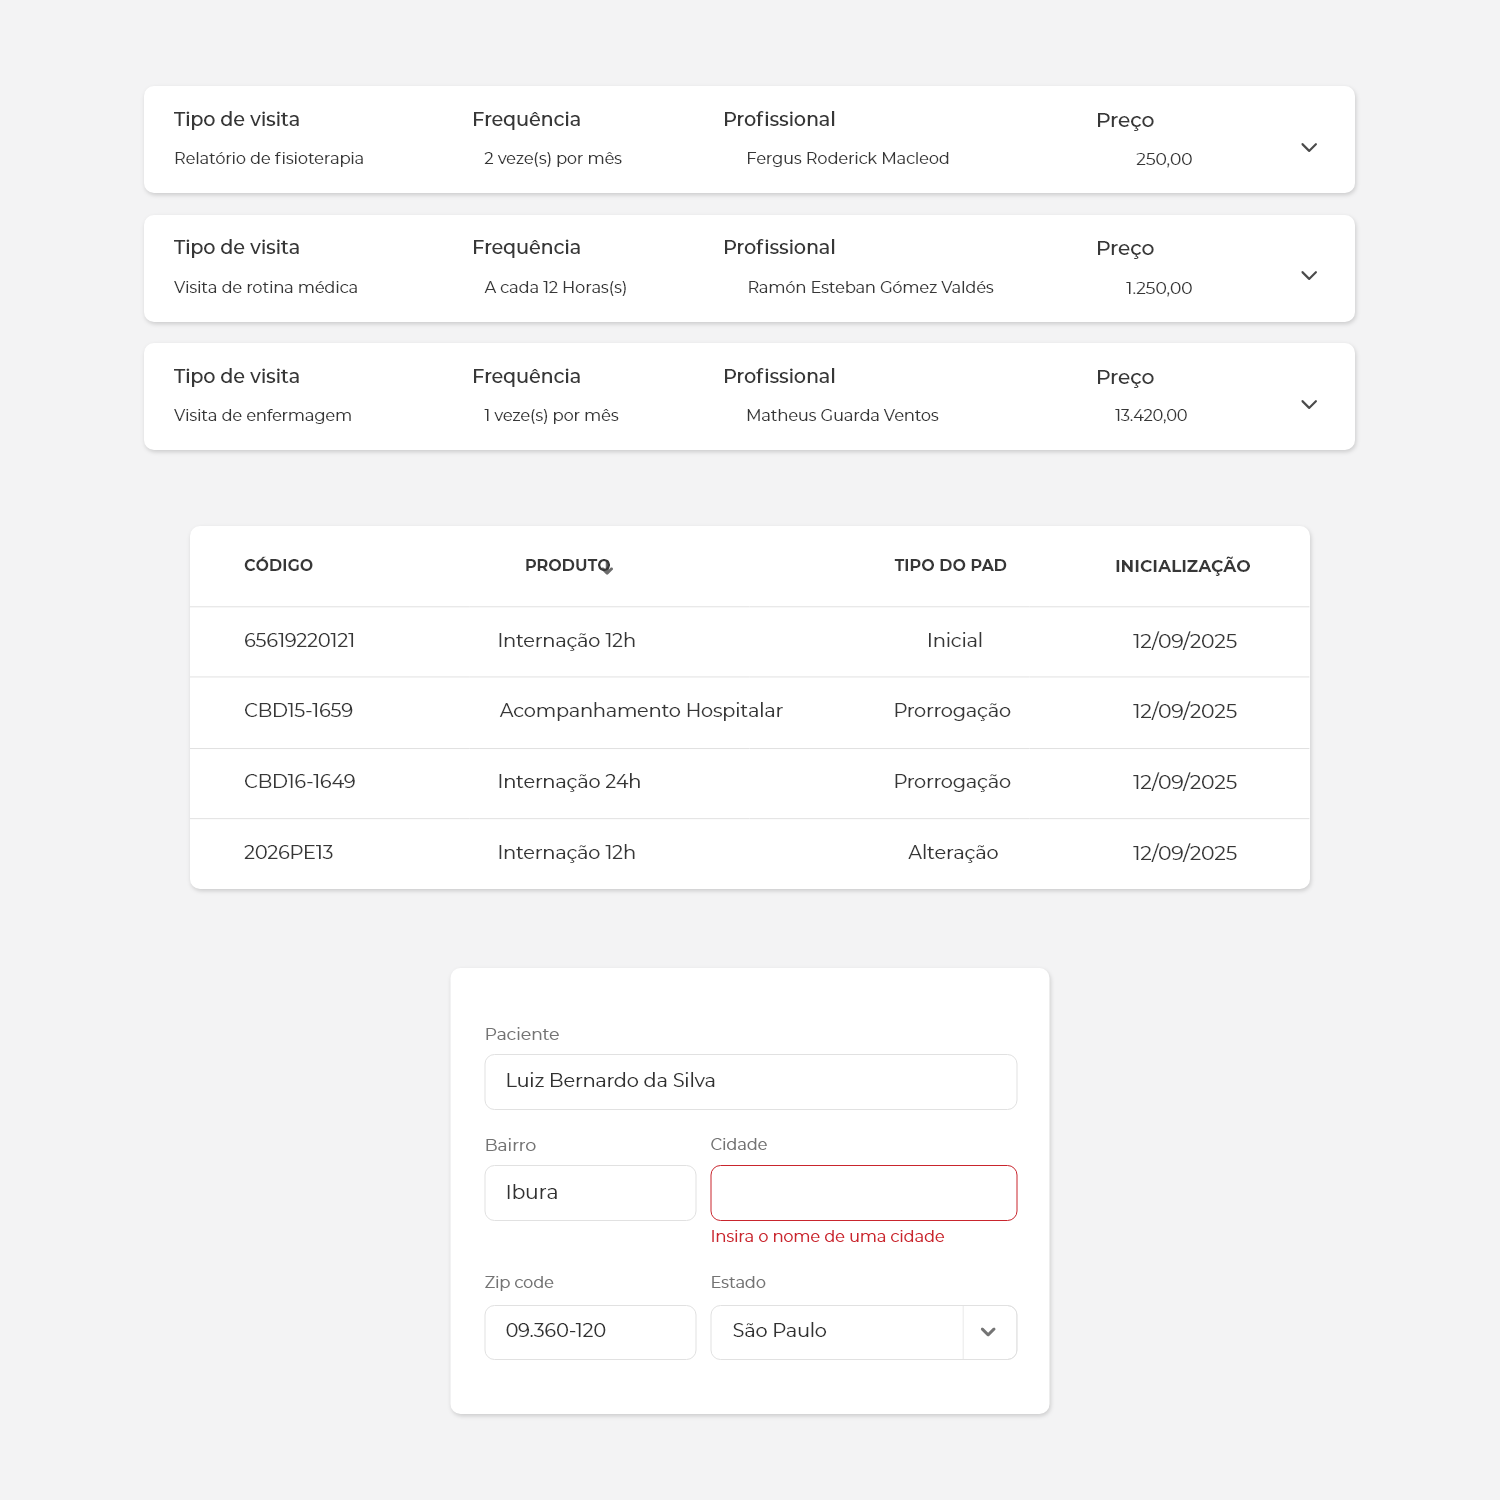
Task: Expand the Relatório de fisioterapia visit card
Action: (x=1308, y=147)
